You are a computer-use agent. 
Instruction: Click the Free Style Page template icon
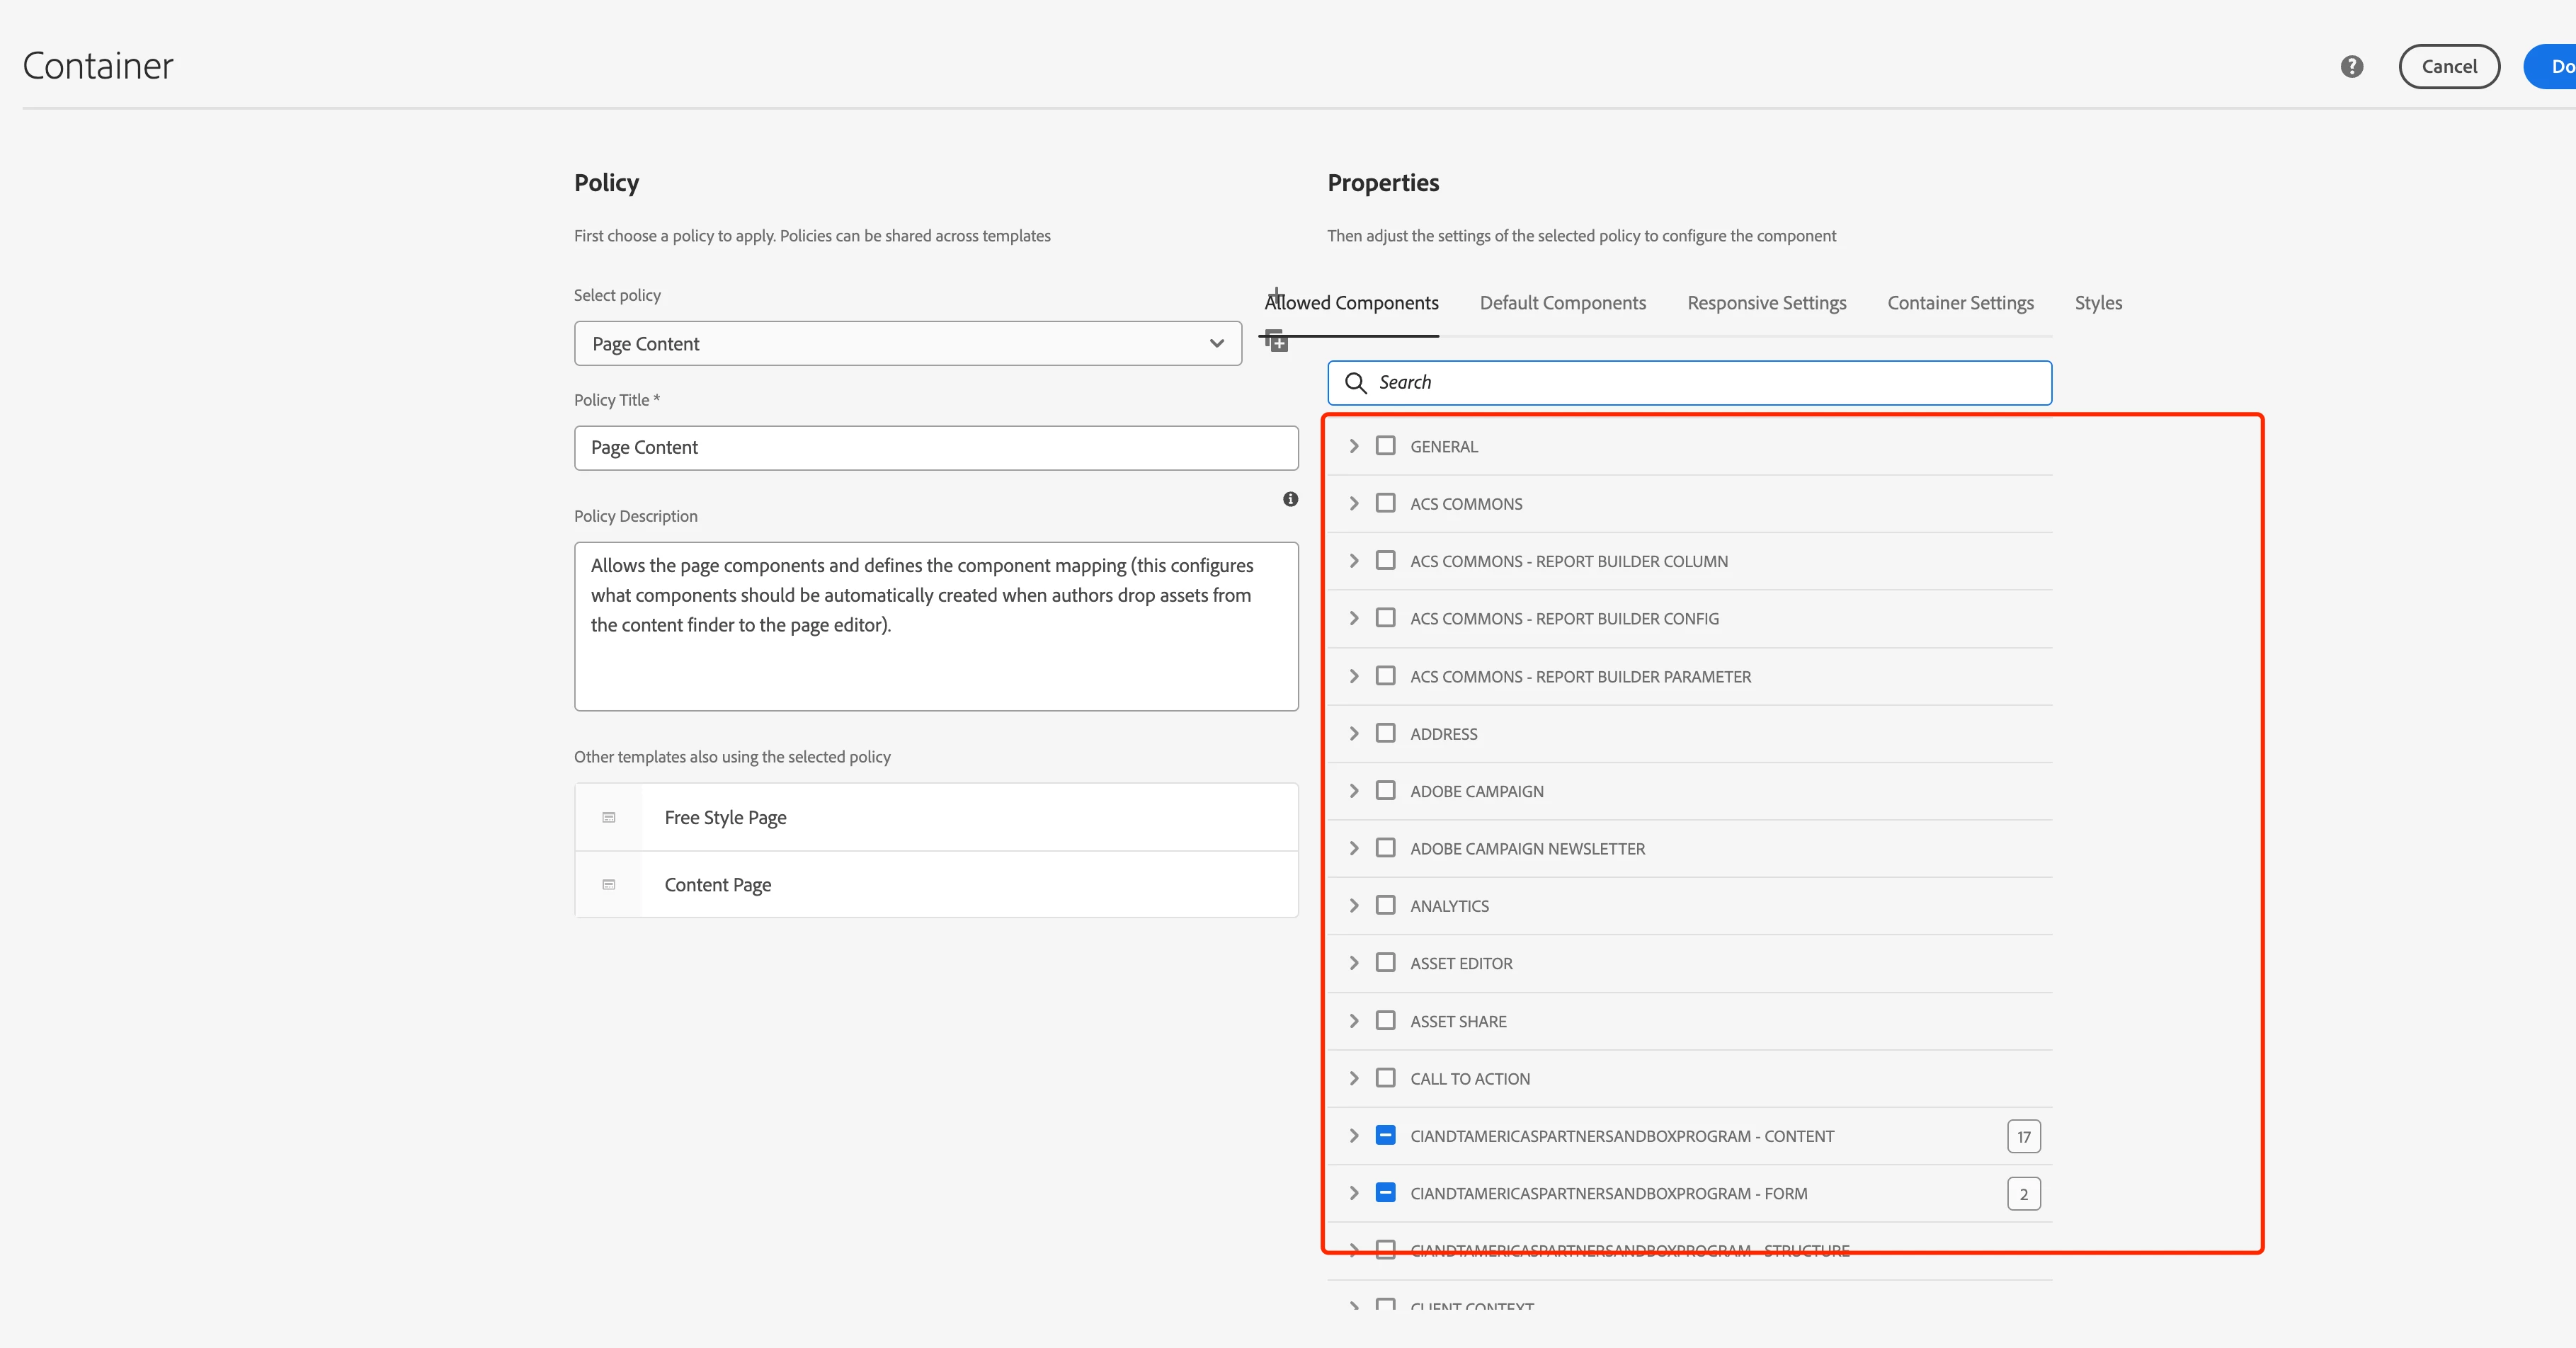tap(608, 817)
